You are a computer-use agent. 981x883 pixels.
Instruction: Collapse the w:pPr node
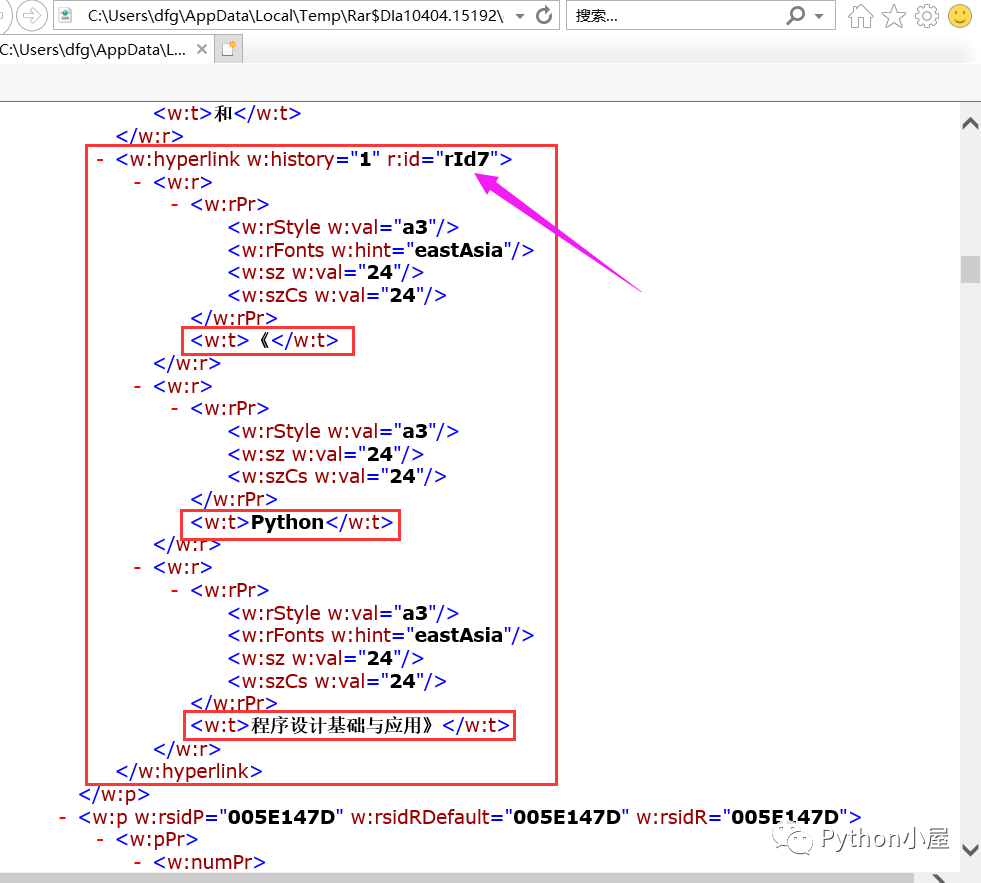100,840
